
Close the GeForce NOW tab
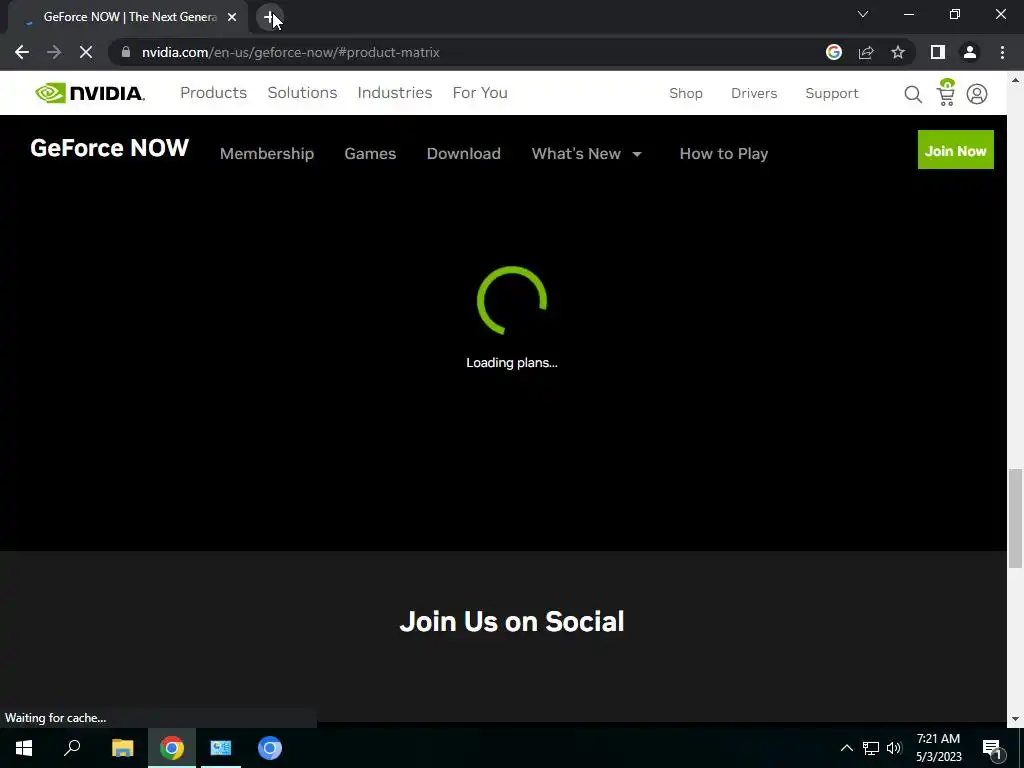click(232, 17)
